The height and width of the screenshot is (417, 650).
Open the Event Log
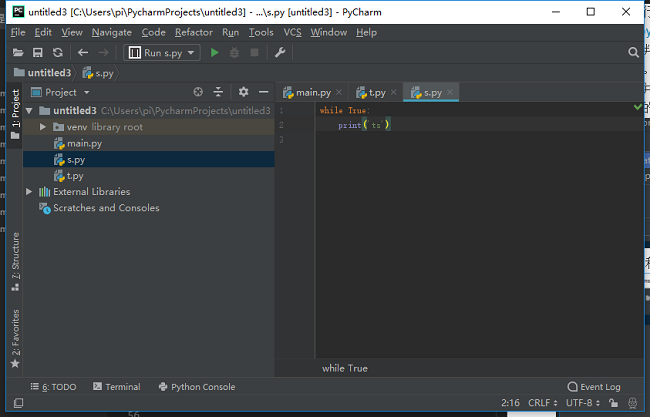pyautogui.click(x=594, y=387)
